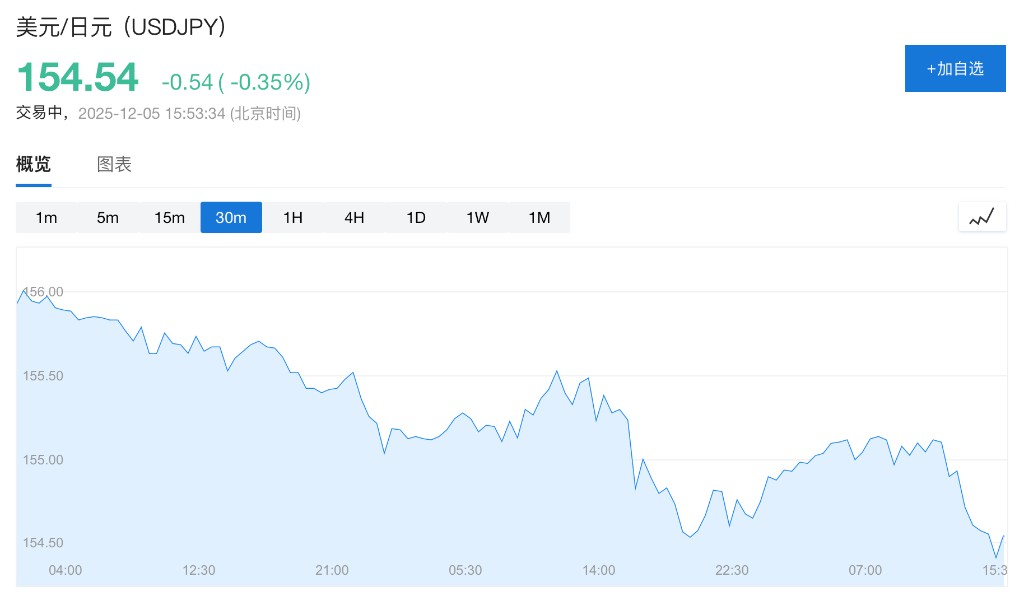
Task: Click the line chart type icon
Action: coord(981,217)
